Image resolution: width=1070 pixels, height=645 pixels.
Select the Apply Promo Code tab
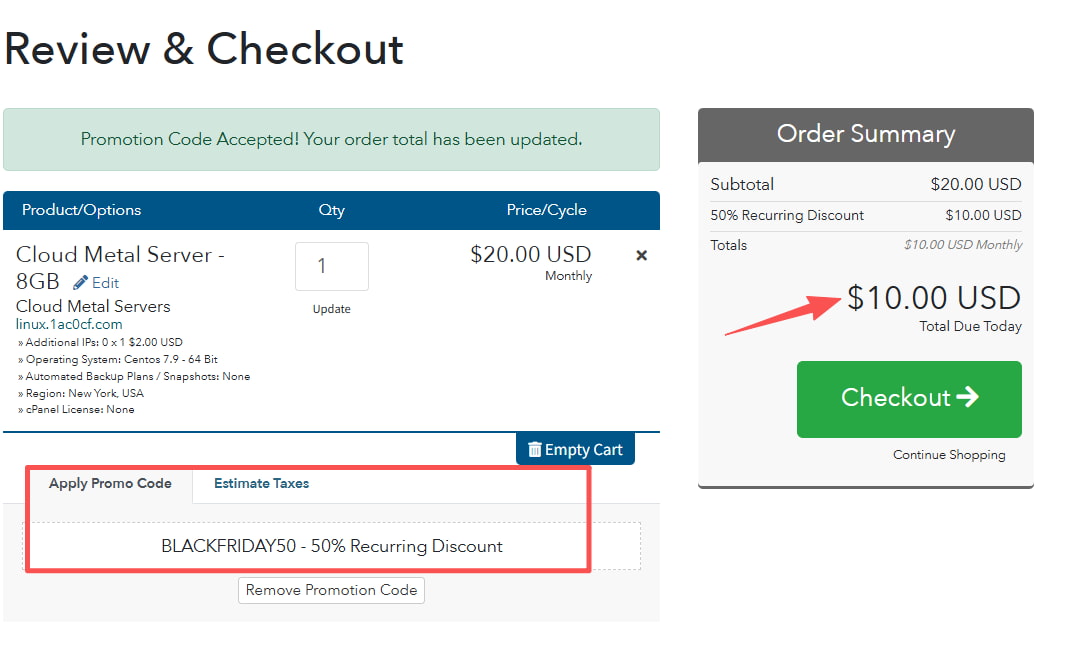pyautogui.click(x=110, y=483)
